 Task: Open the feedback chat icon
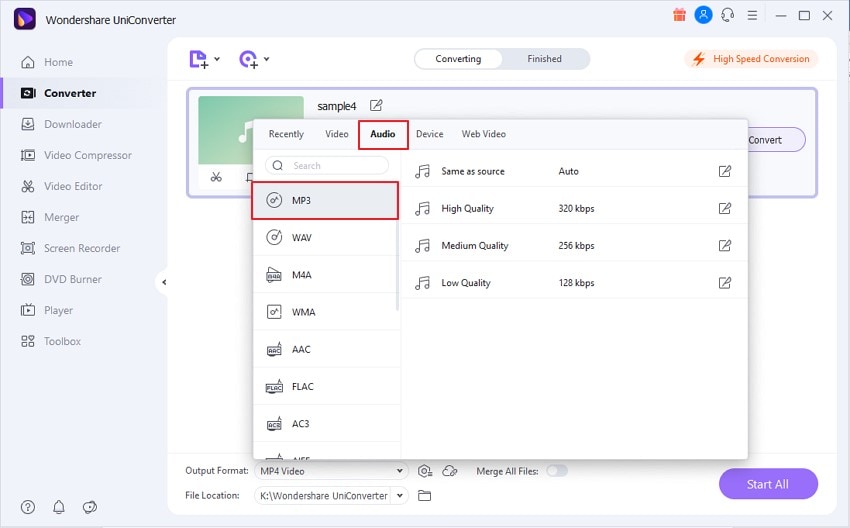(89, 507)
